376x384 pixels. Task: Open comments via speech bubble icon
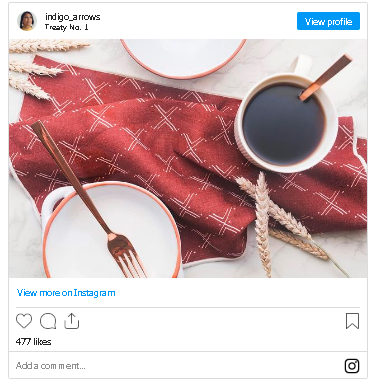click(x=48, y=321)
